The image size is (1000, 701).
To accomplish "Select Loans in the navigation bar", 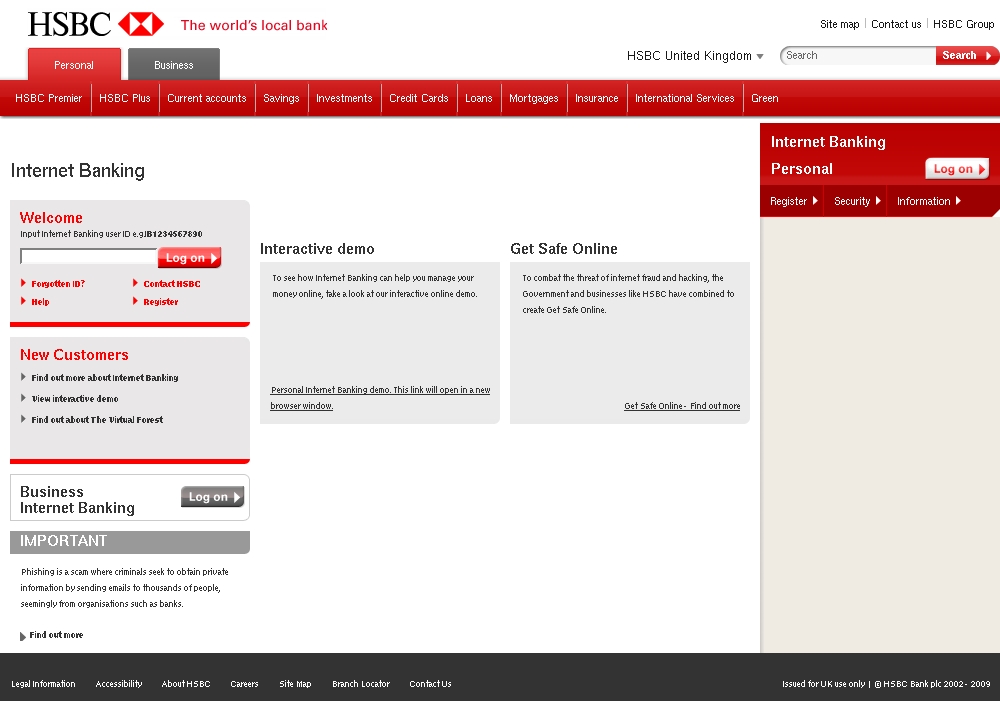I will 479,98.
